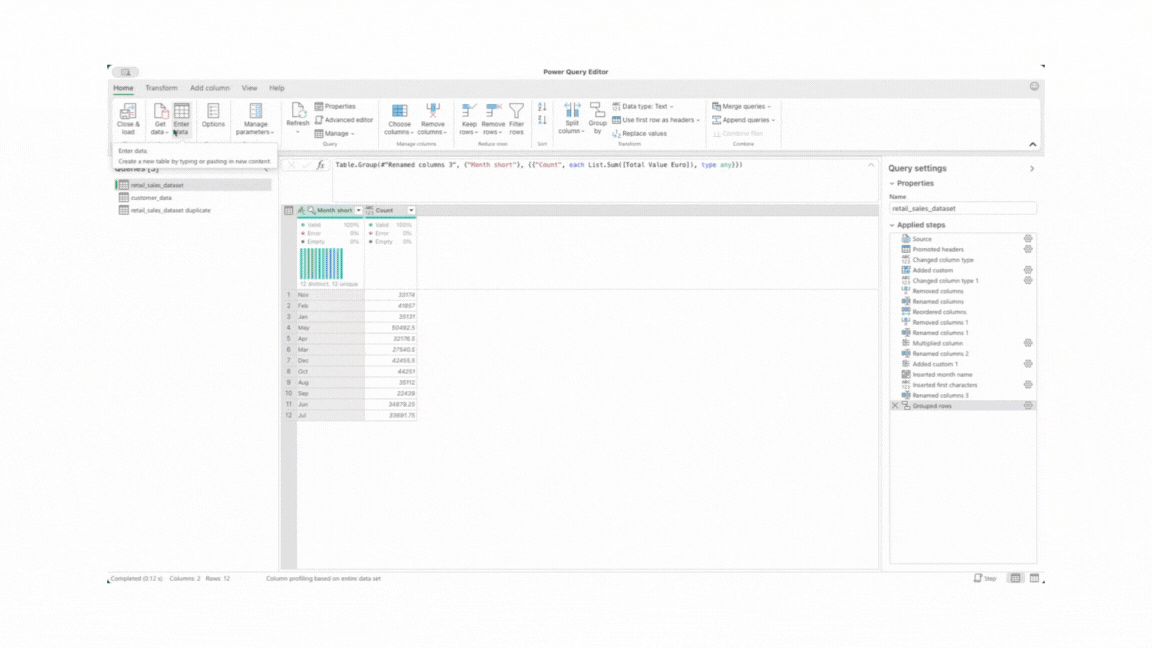
Task: Open settings gear for Grouped rows step
Action: [x=1028, y=406]
